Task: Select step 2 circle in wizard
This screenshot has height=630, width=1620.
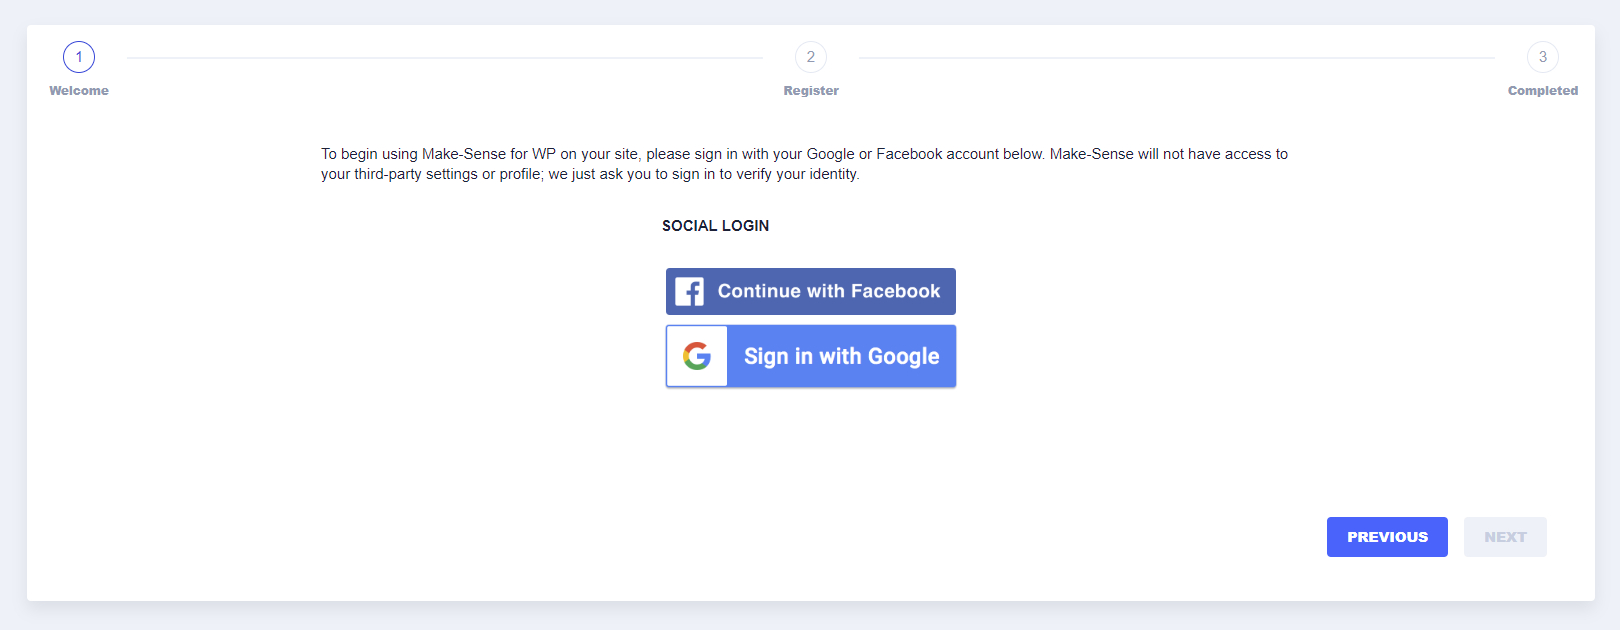Action: pos(811,57)
